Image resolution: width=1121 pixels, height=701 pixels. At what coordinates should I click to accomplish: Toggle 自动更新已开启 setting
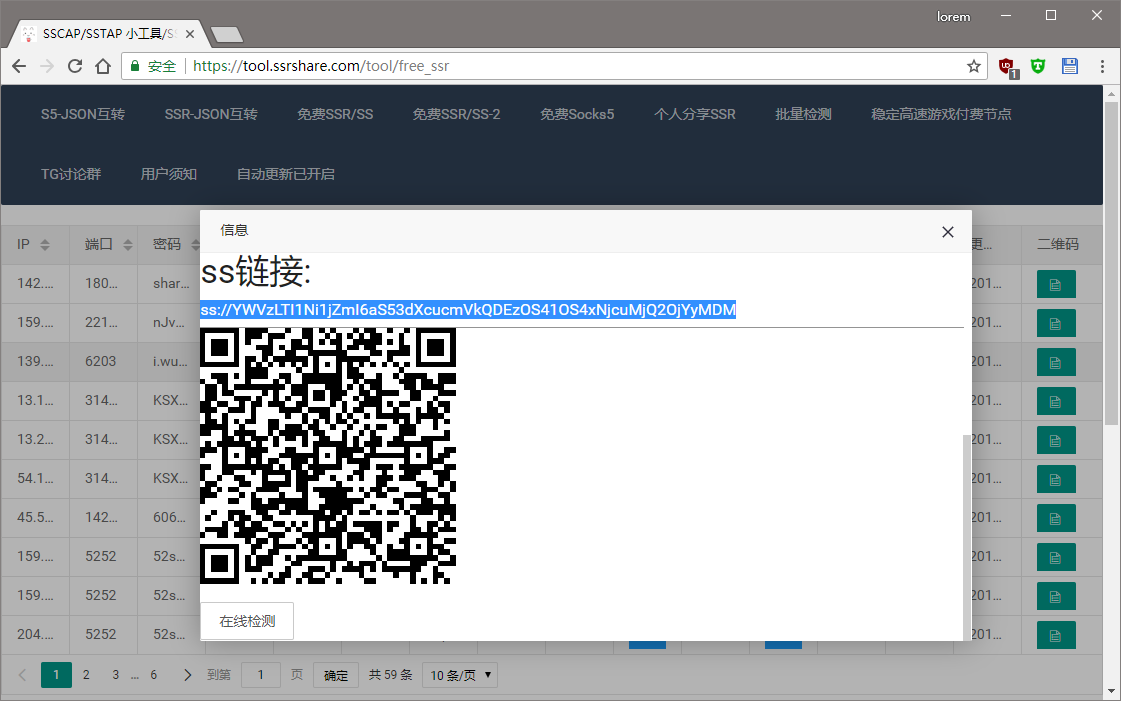tap(286, 174)
